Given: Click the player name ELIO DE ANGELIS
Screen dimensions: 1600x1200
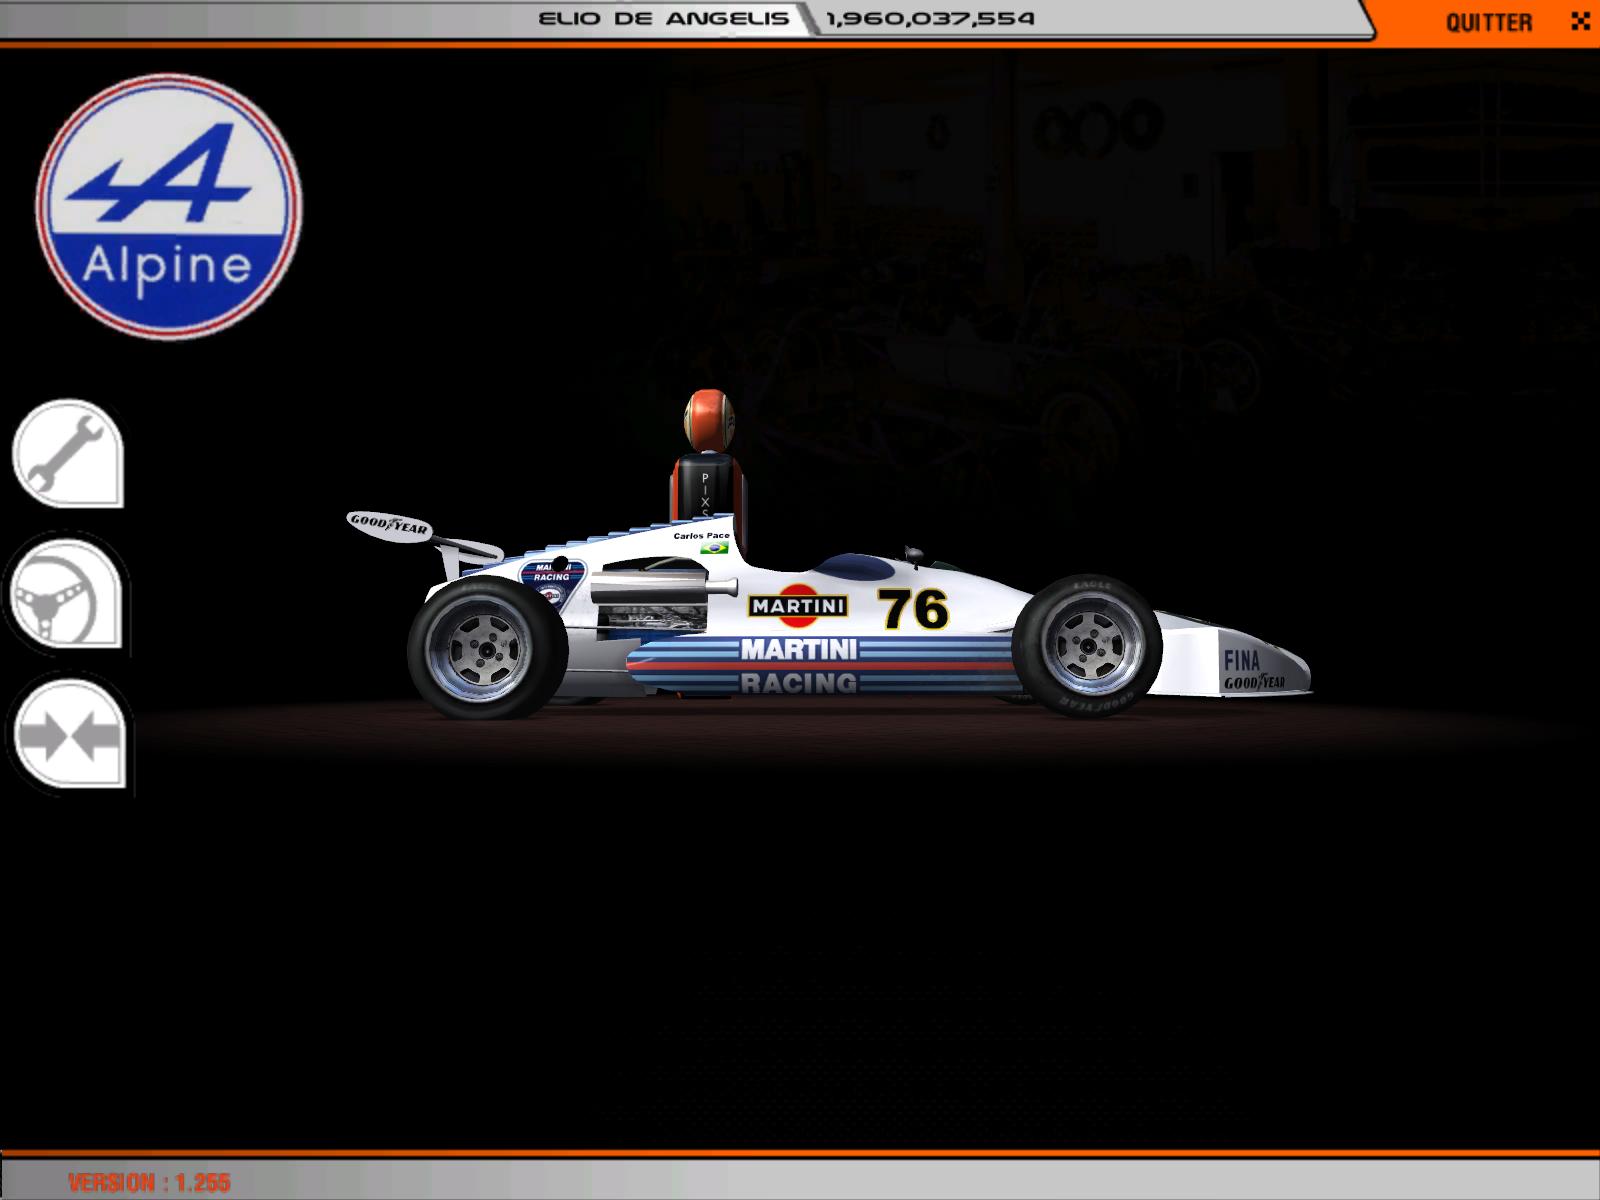Looking at the screenshot, I should pyautogui.click(x=663, y=19).
